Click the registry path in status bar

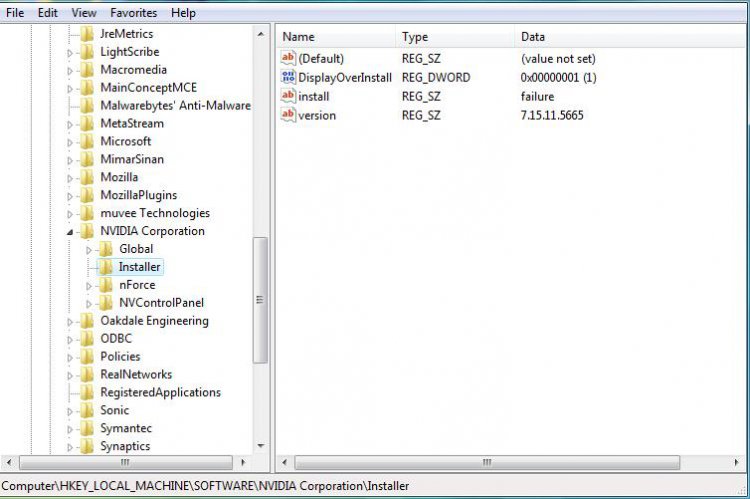tap(205, 486)
